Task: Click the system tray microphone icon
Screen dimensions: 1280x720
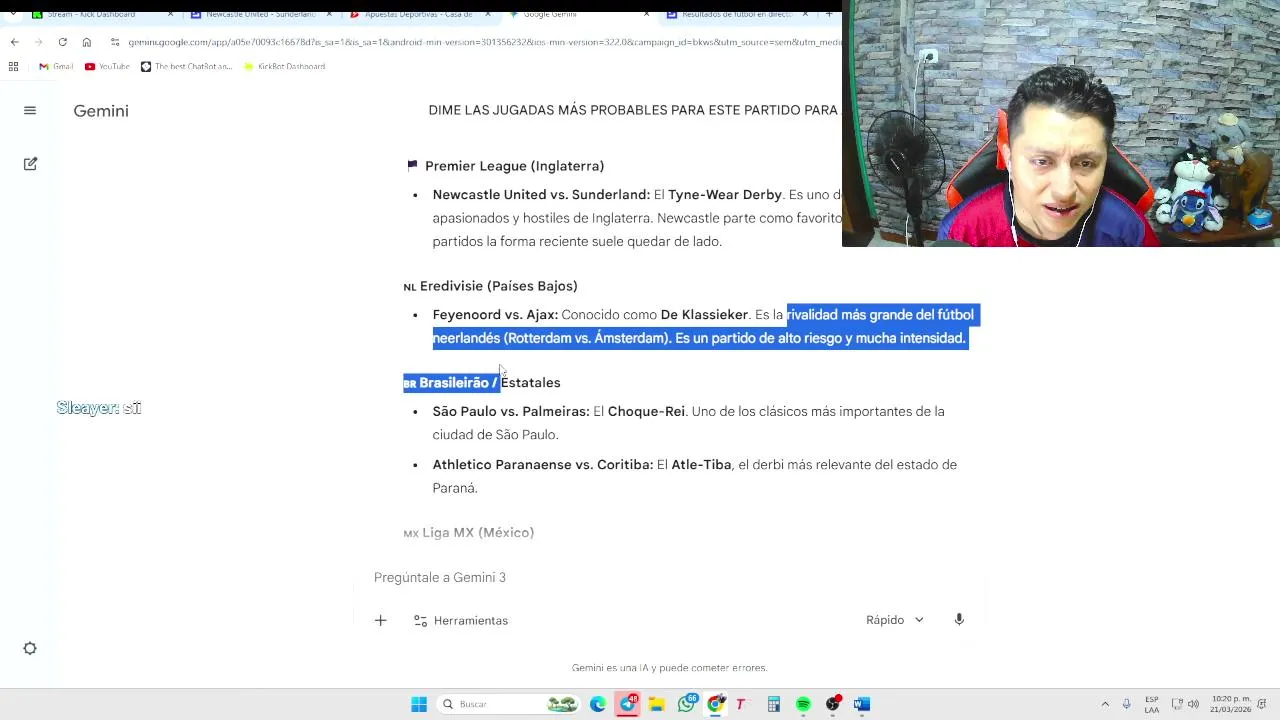Action: [x=1127, y=704]
